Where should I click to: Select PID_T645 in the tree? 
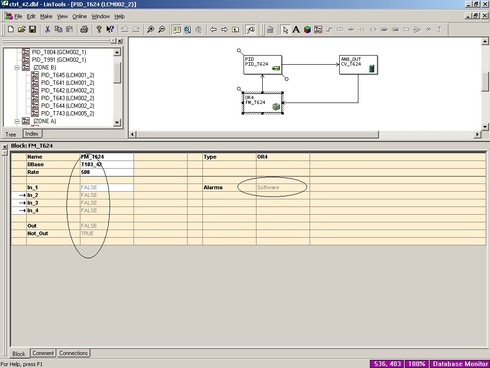coord(67,75)
